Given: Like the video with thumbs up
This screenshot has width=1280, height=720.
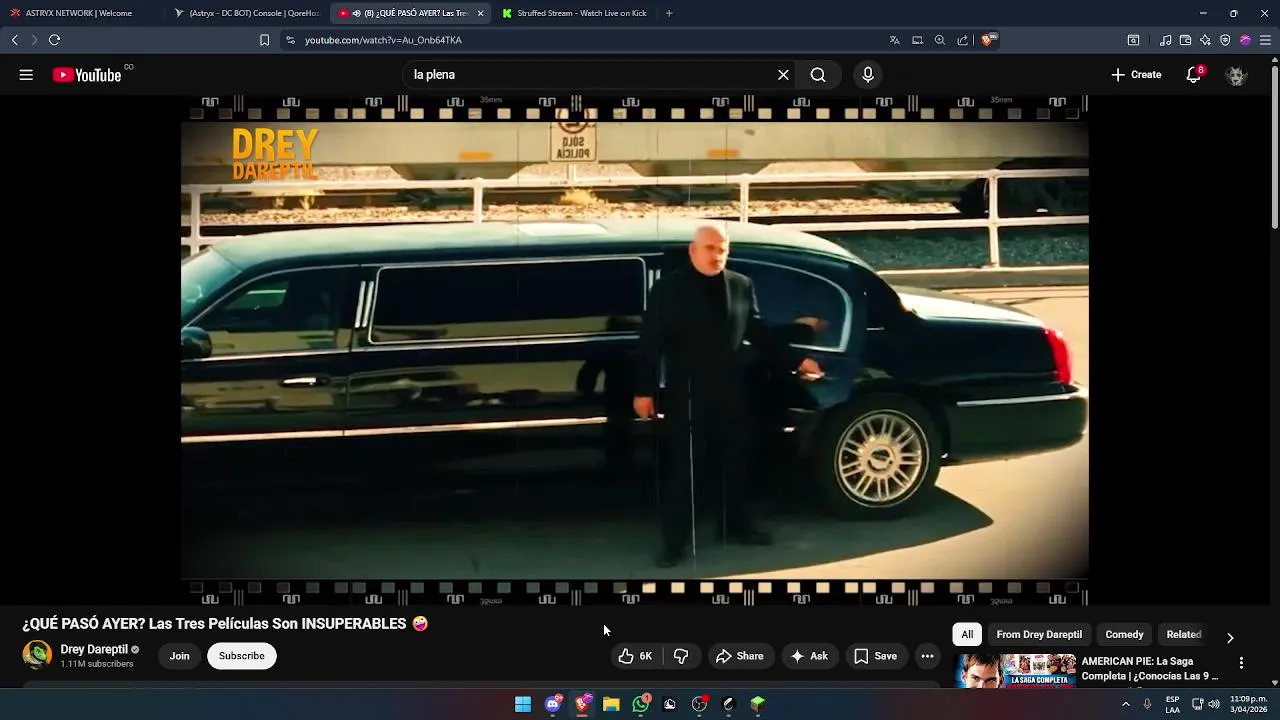Looking at the screenshot, I should click(x=636, y=656).
